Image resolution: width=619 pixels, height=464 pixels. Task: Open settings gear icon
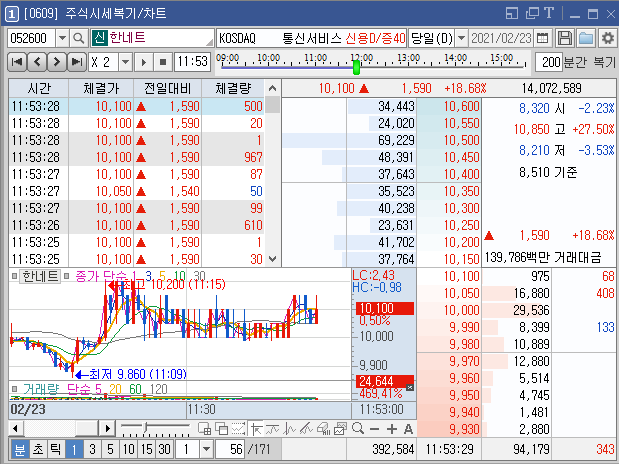[x=607, y=38]
